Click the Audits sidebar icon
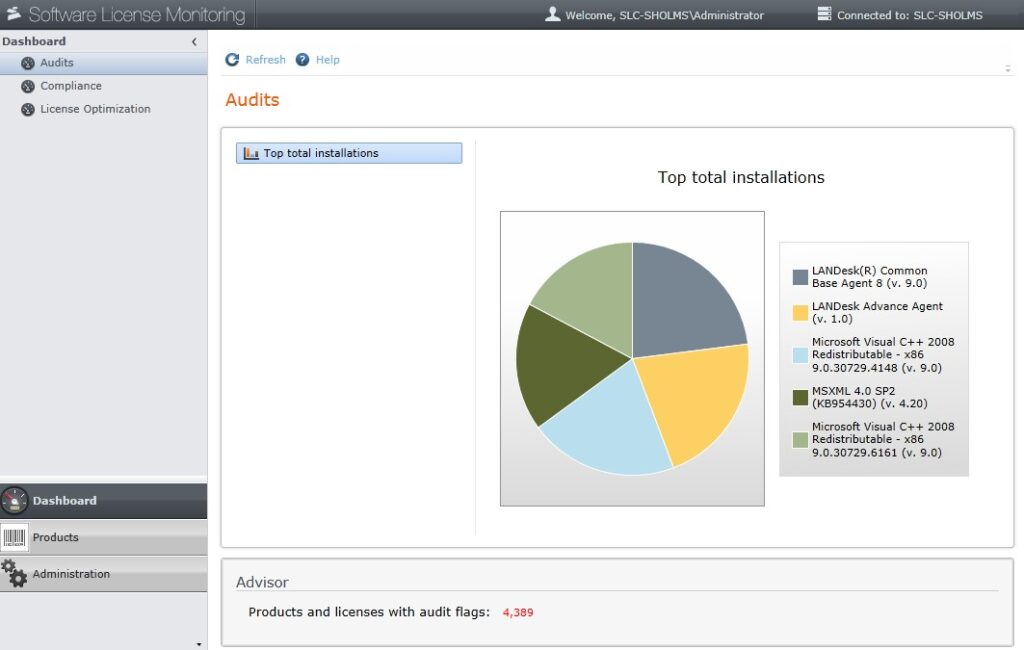Viewport: 1024px width, 650px height. (27, 63)
